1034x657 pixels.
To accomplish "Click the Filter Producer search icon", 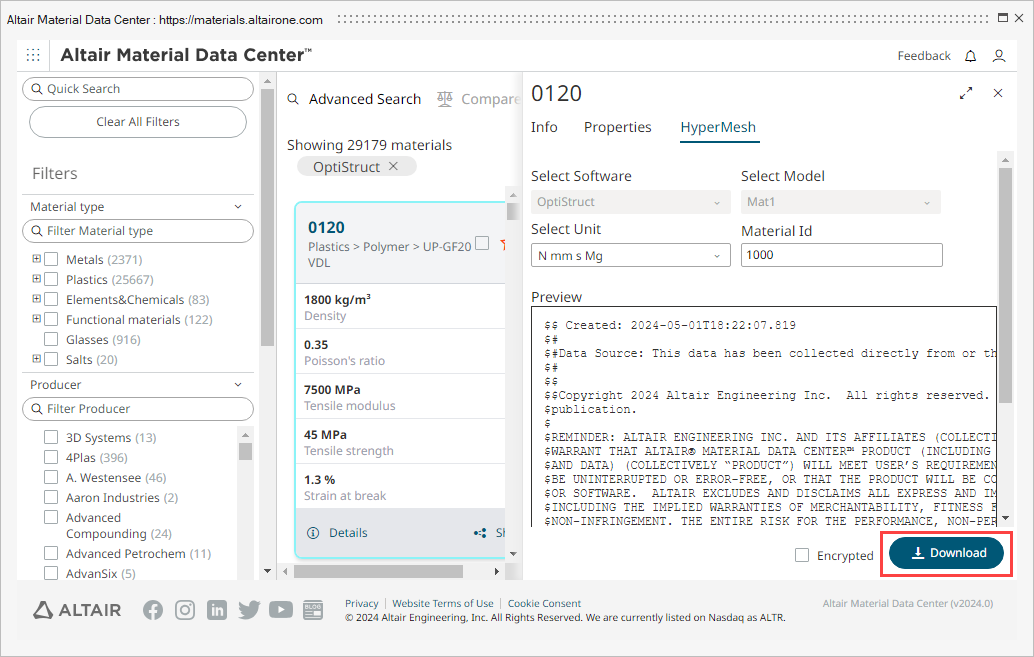I will pyautogui.click(x=37, y=409).
